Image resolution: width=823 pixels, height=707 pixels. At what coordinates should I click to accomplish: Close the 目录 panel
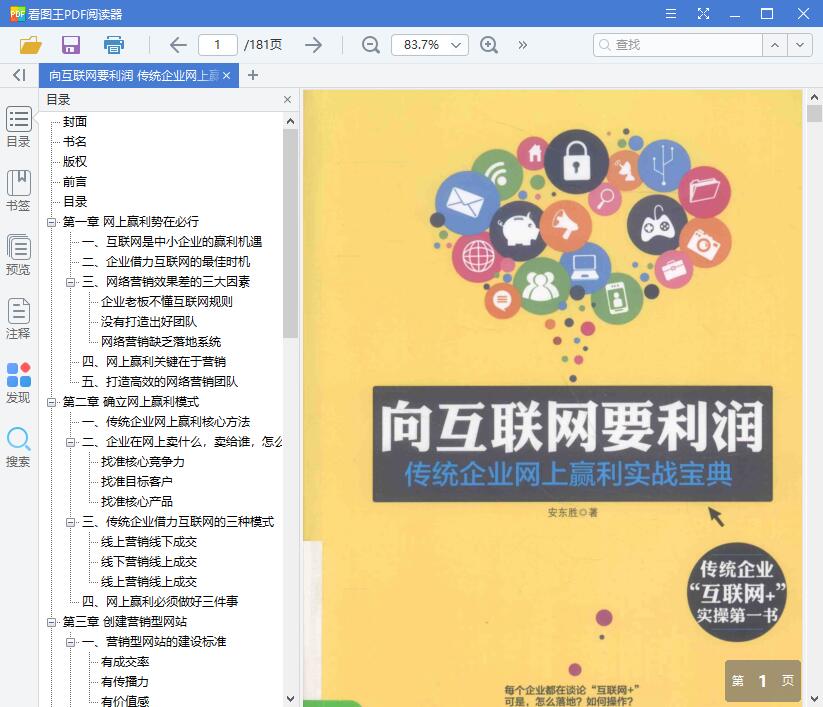point(287,100)
